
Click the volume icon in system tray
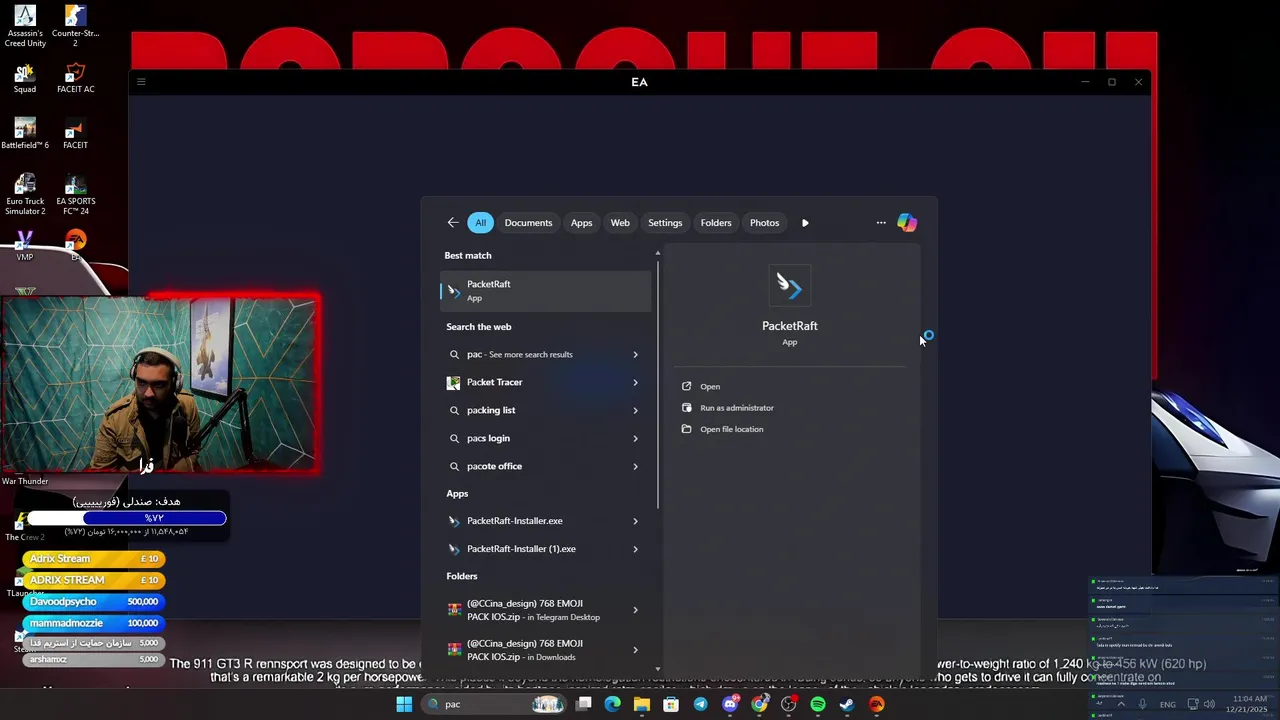(x=1209, y=704)
